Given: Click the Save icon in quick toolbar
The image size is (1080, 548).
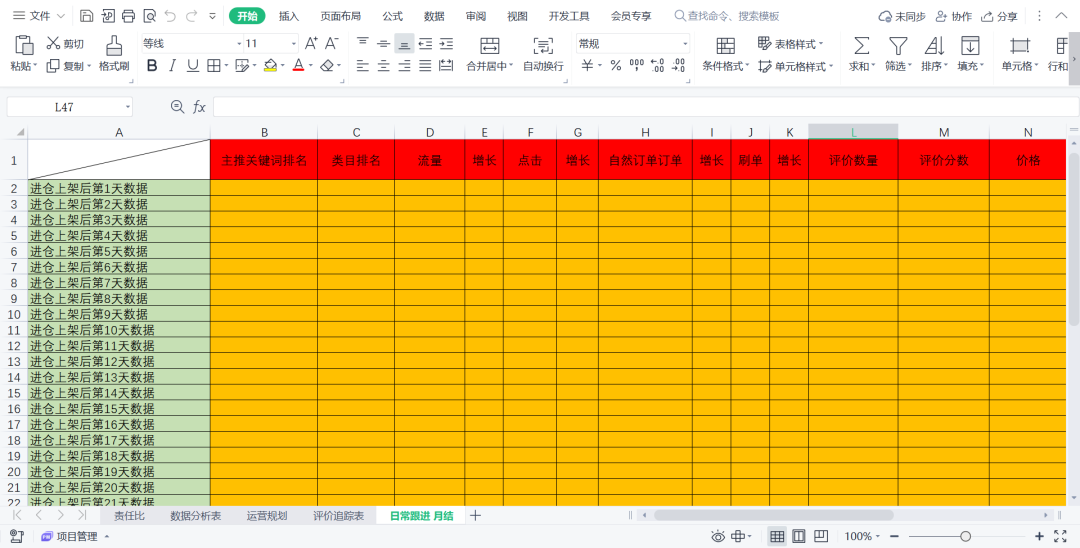Looking at the screenshot, I should pos(87,16).
